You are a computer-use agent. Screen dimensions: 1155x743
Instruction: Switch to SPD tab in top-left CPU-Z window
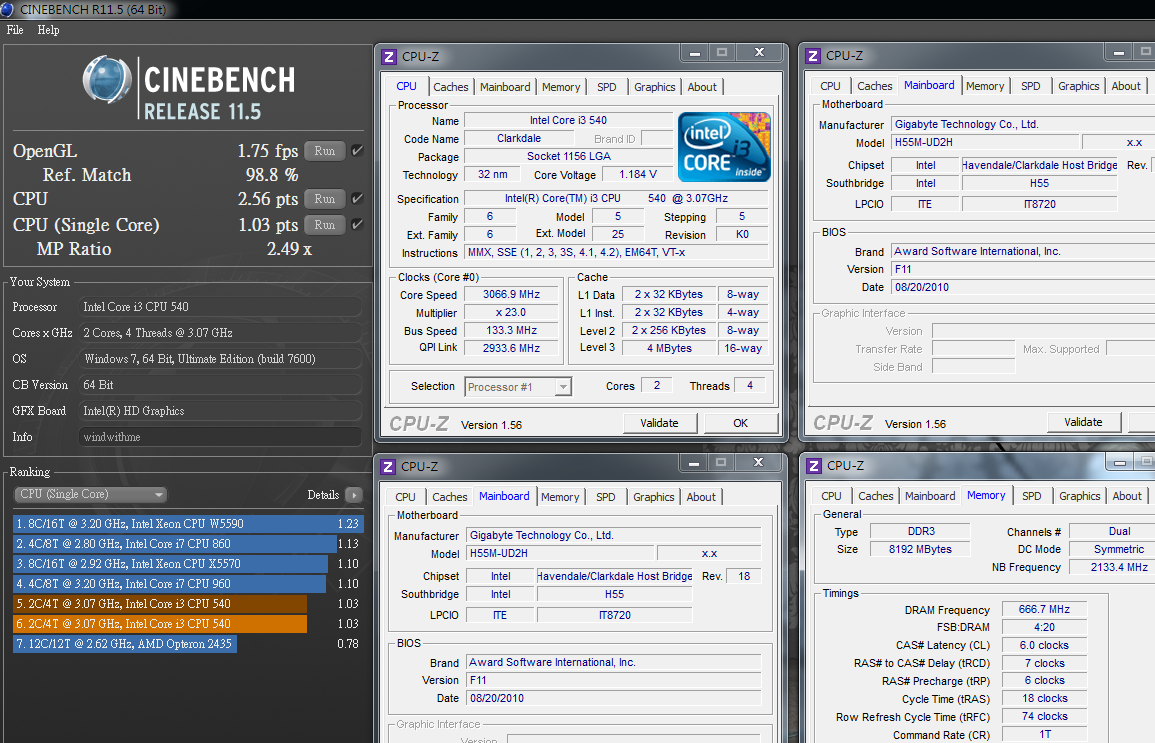pos(607,87)
